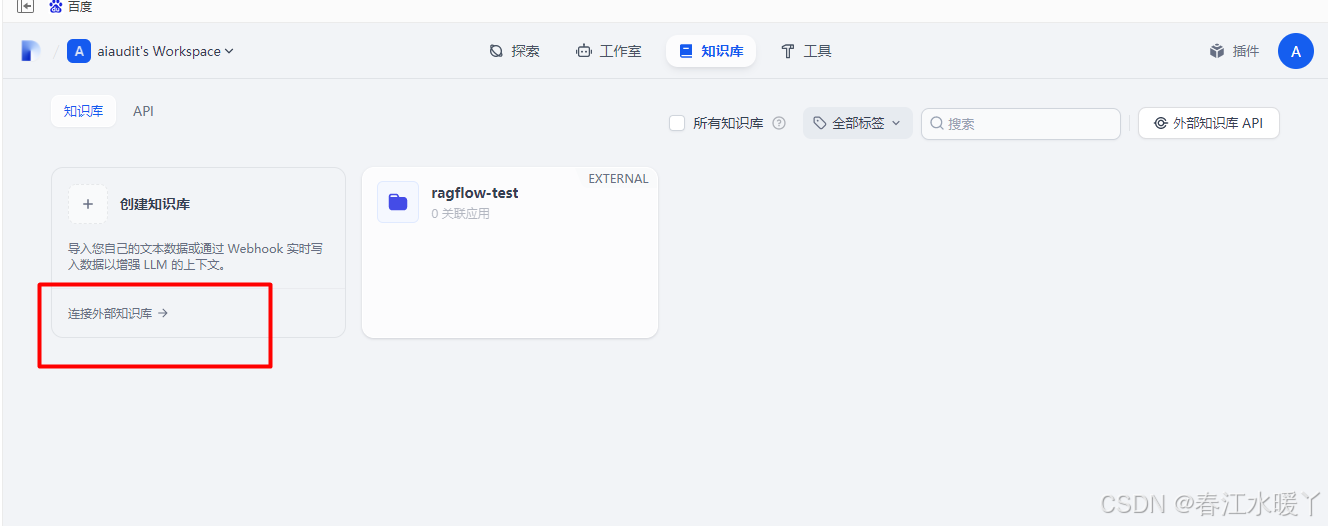
Task: Expand the 全部标签 filter dropdown
Action: point(858,123)
